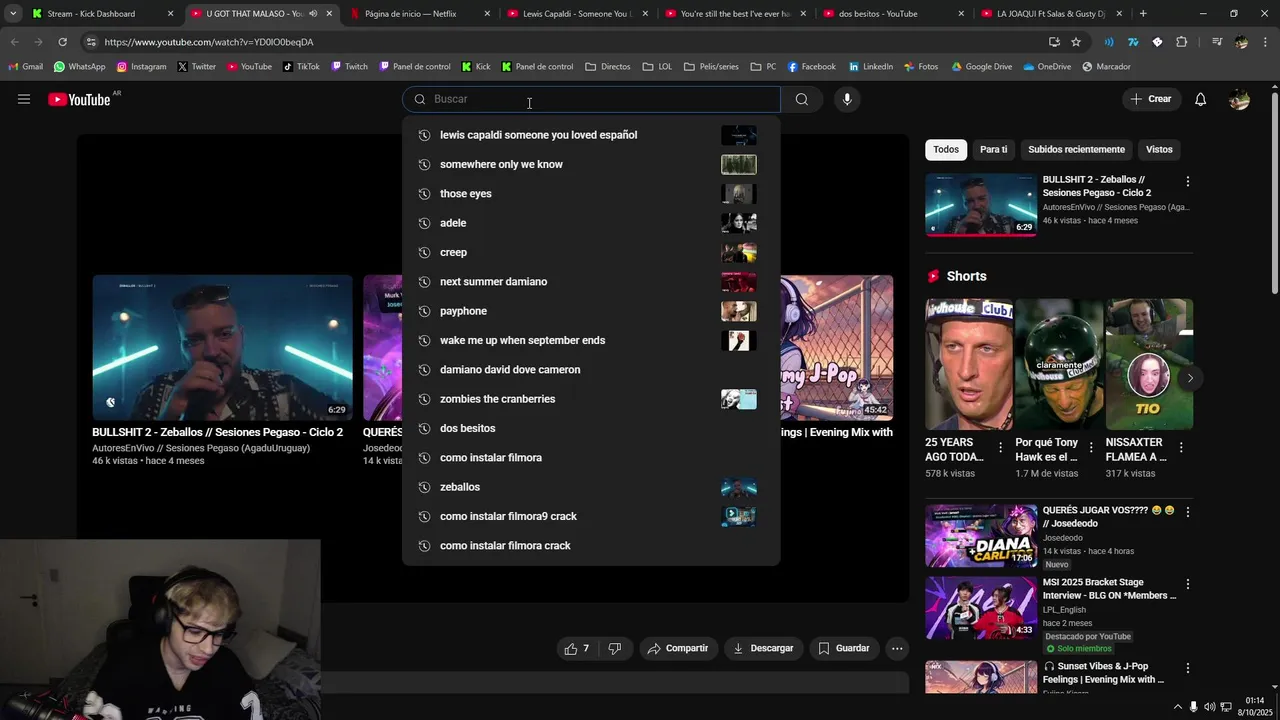Open options for MSI 2025 Bracket Stage video
The image size is (1280, 720).
[1188, 584]
